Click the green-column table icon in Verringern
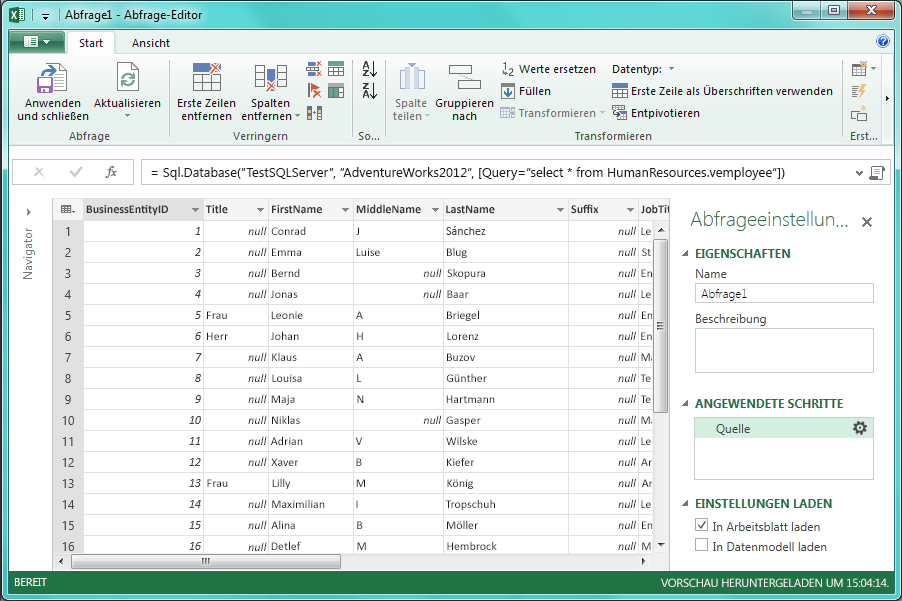 336,91
